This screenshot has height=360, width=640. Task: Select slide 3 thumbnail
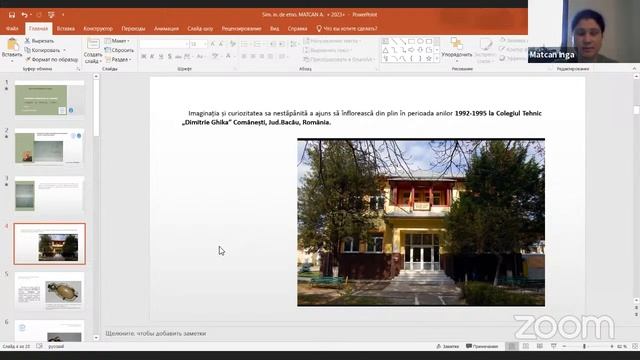[x=49, y=195]
